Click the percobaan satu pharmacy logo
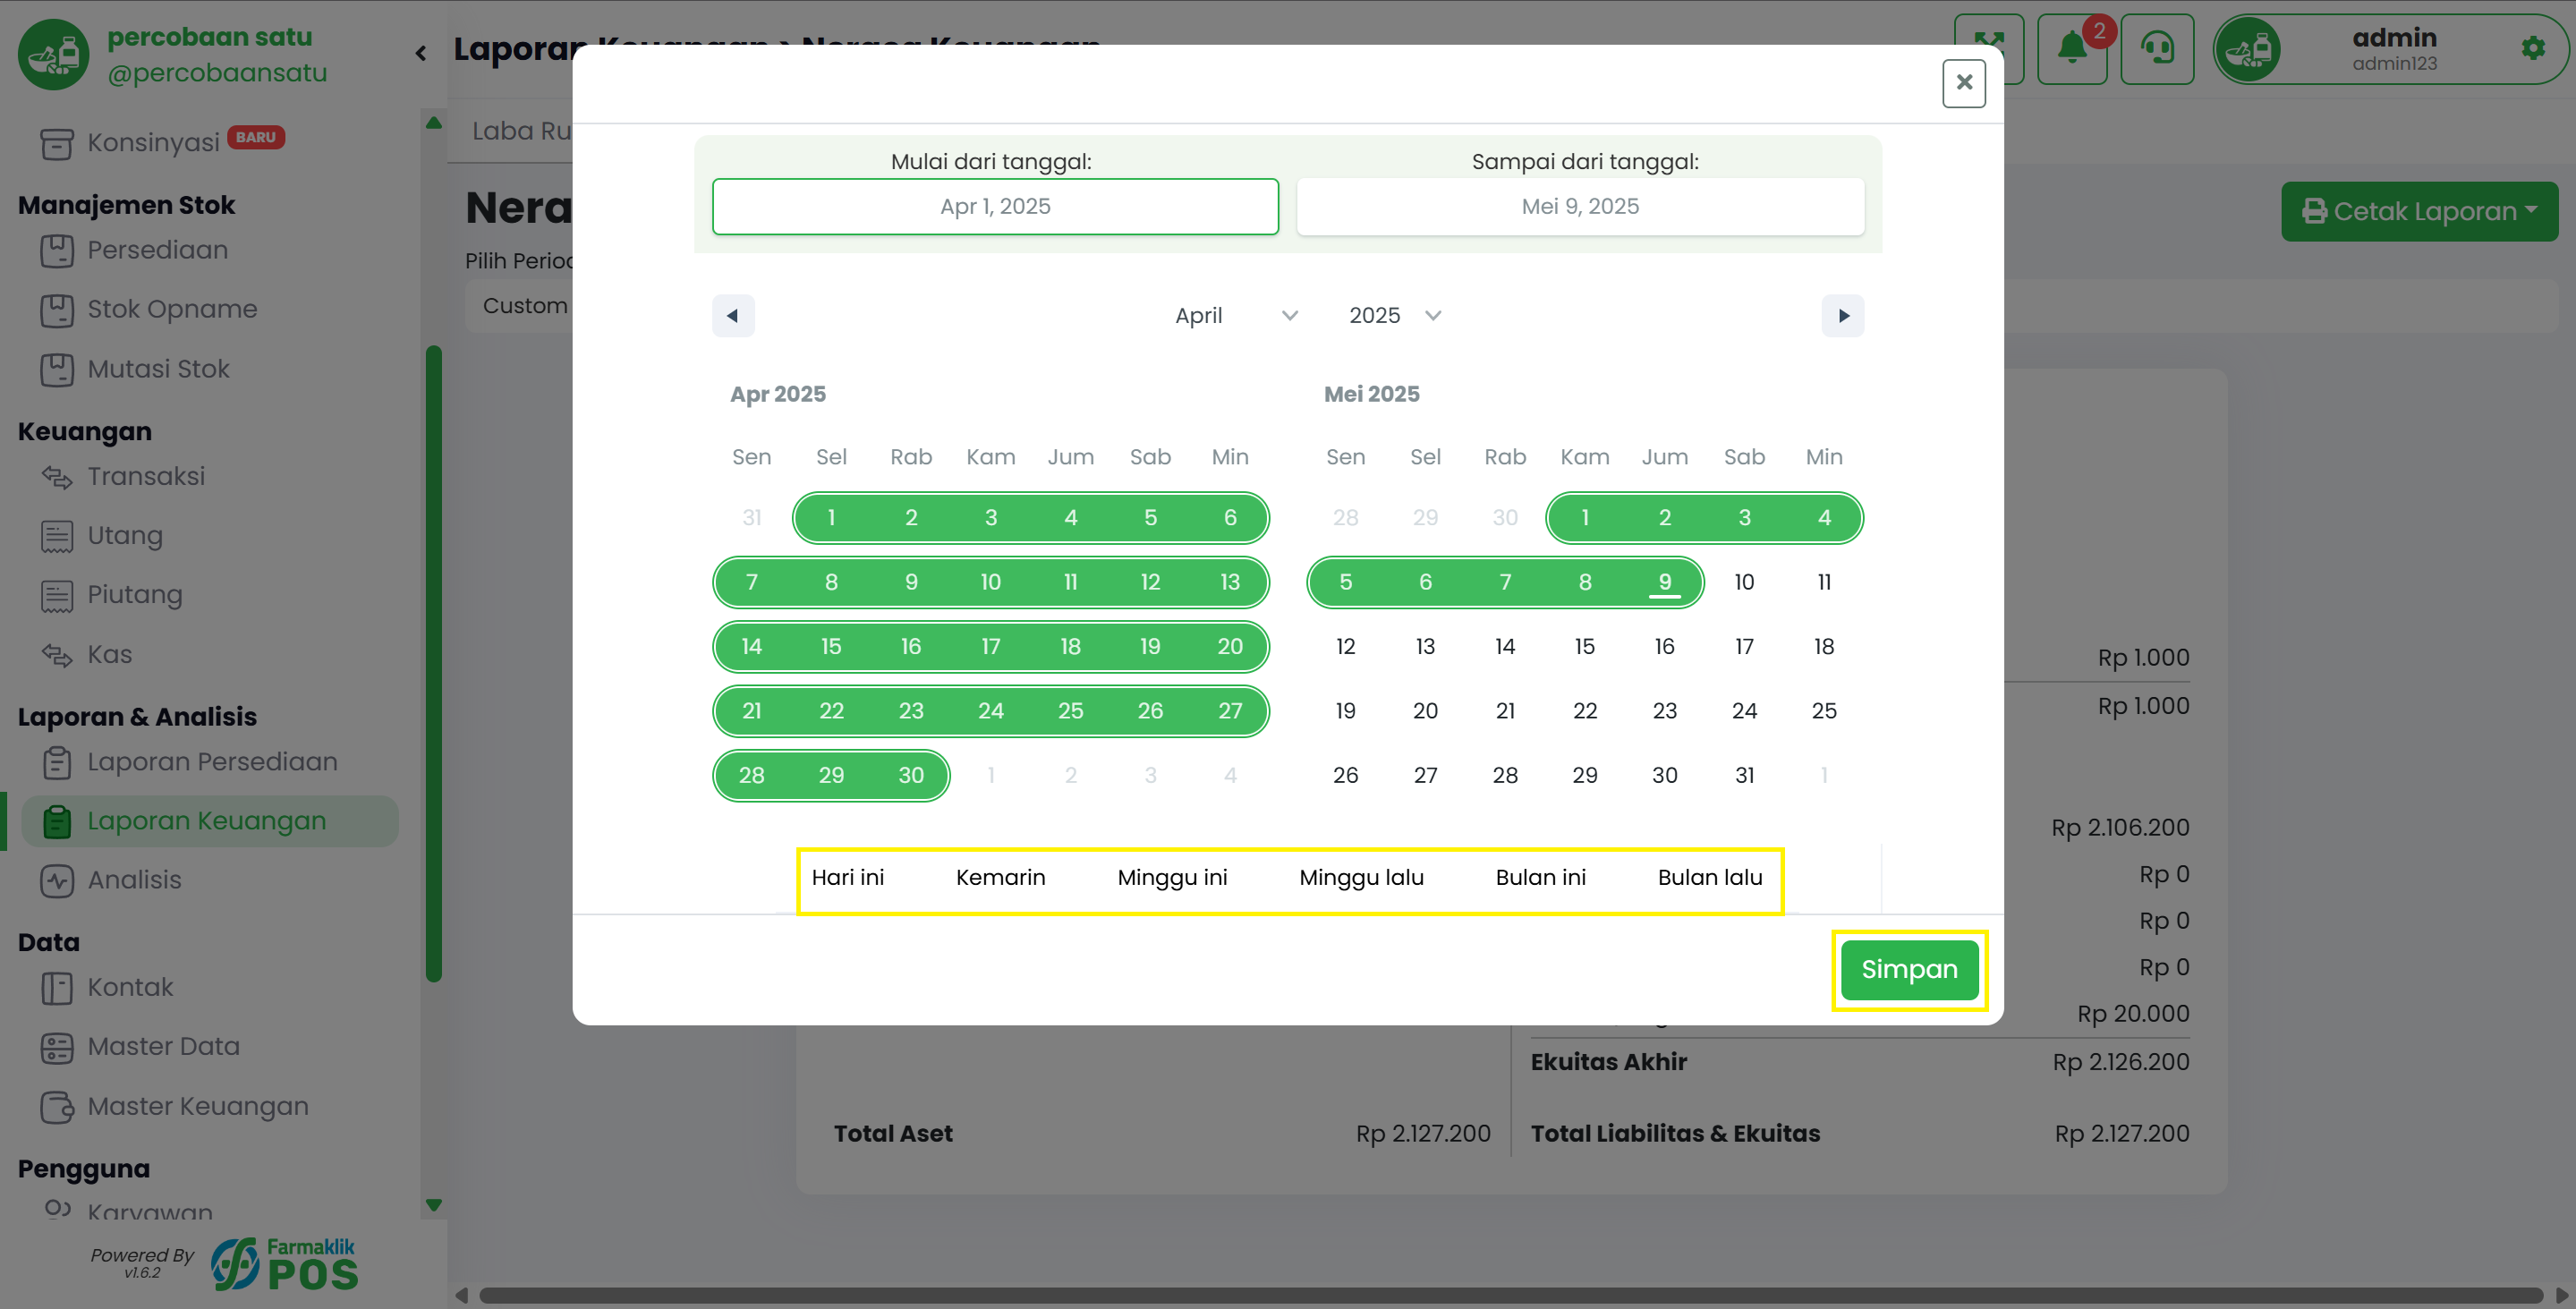Screen dimensions: 2576x1309 (x=53, y=54)
